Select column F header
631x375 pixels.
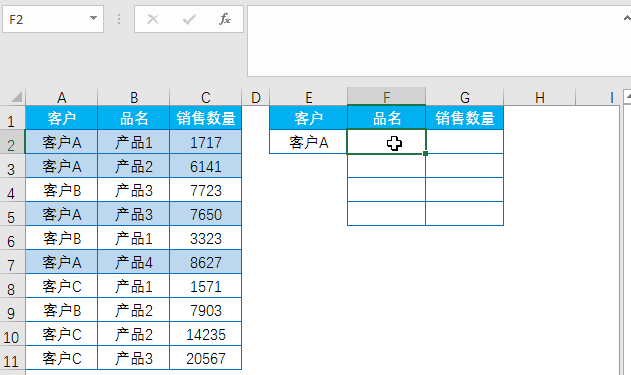pos(386,97)
